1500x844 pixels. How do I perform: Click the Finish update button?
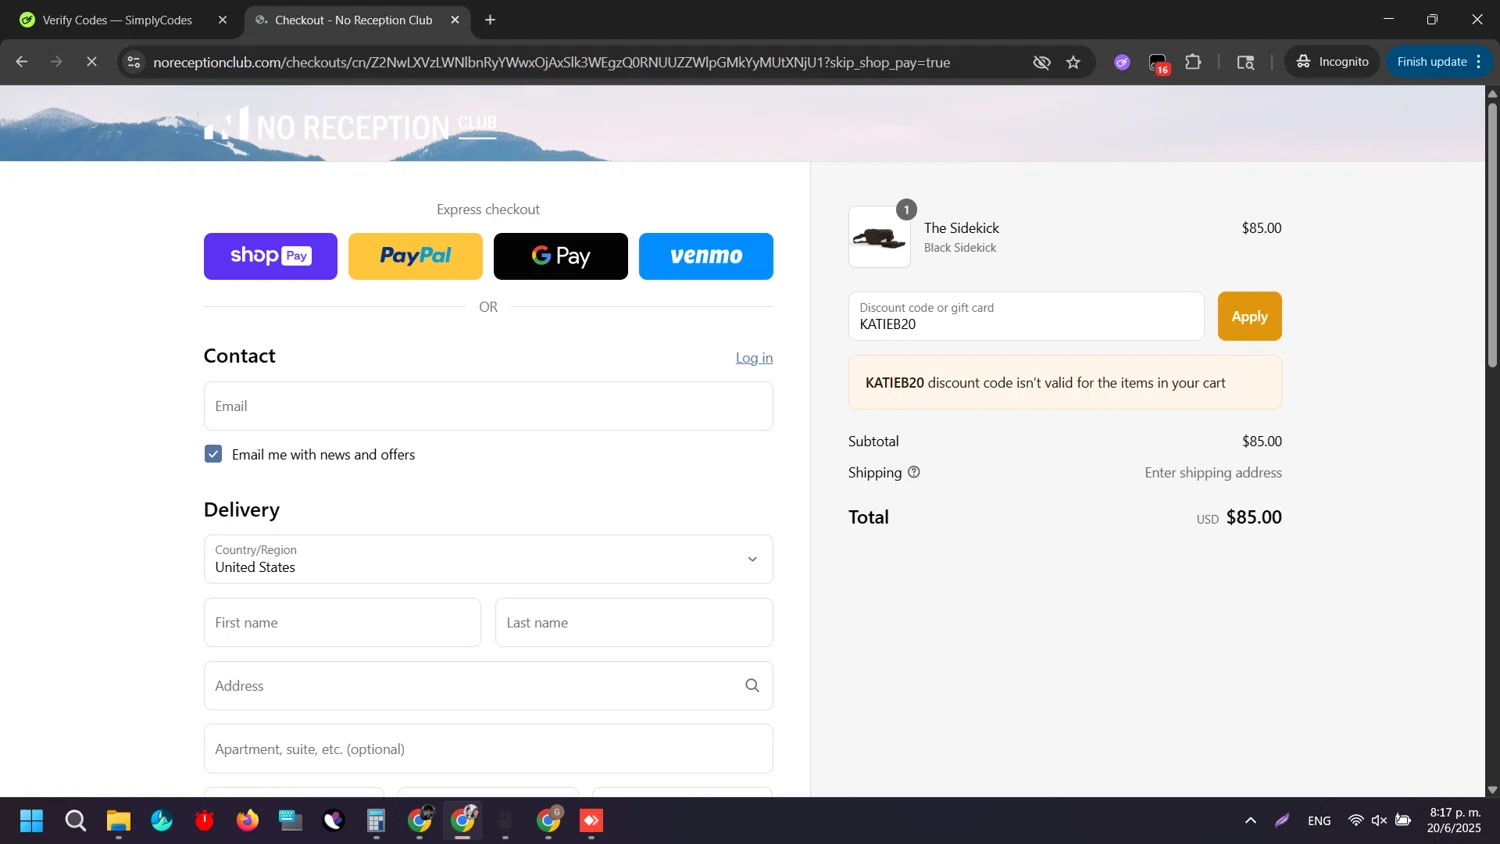(x=1438, y=62)
